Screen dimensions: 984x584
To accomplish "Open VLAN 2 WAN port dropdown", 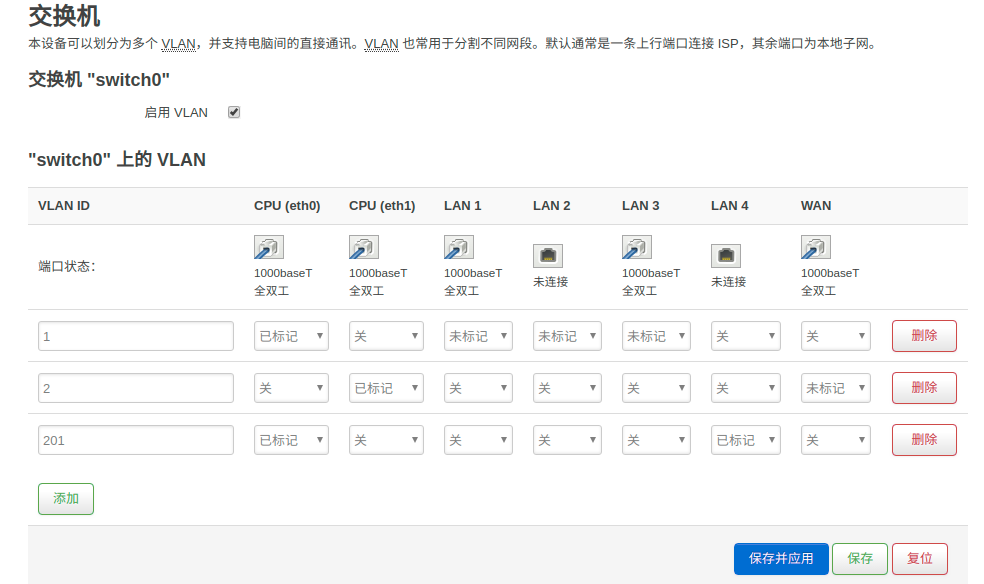I will pyautogui.click(x=836, y=388).
